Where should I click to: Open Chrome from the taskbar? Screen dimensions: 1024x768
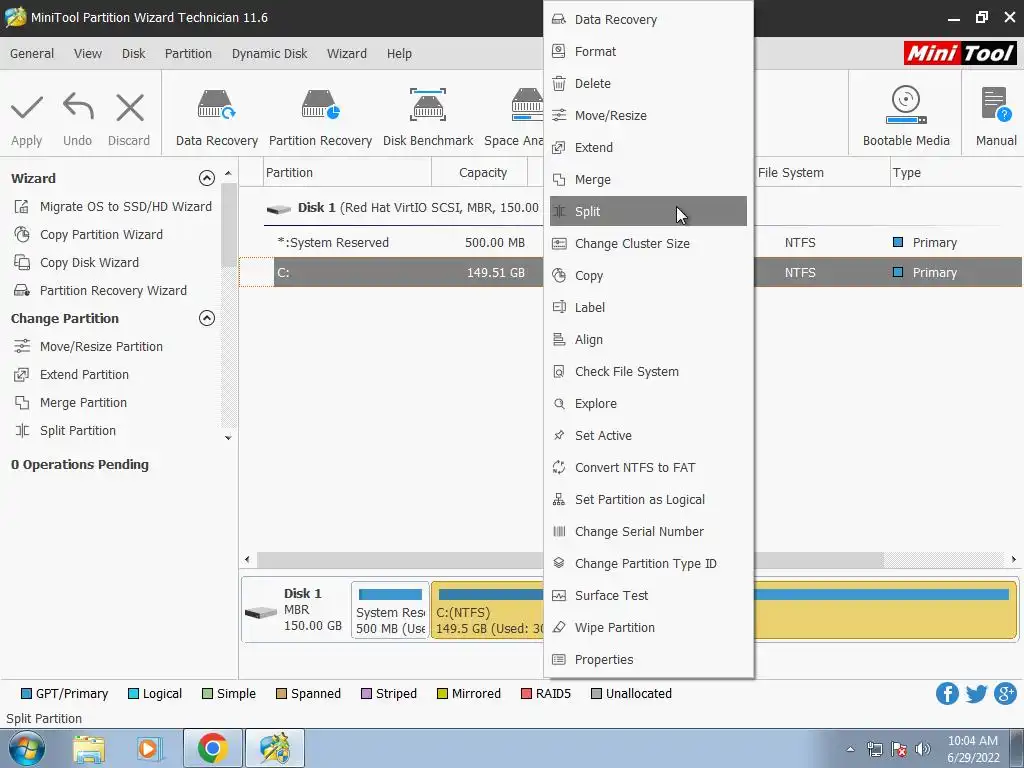(213, 748)
